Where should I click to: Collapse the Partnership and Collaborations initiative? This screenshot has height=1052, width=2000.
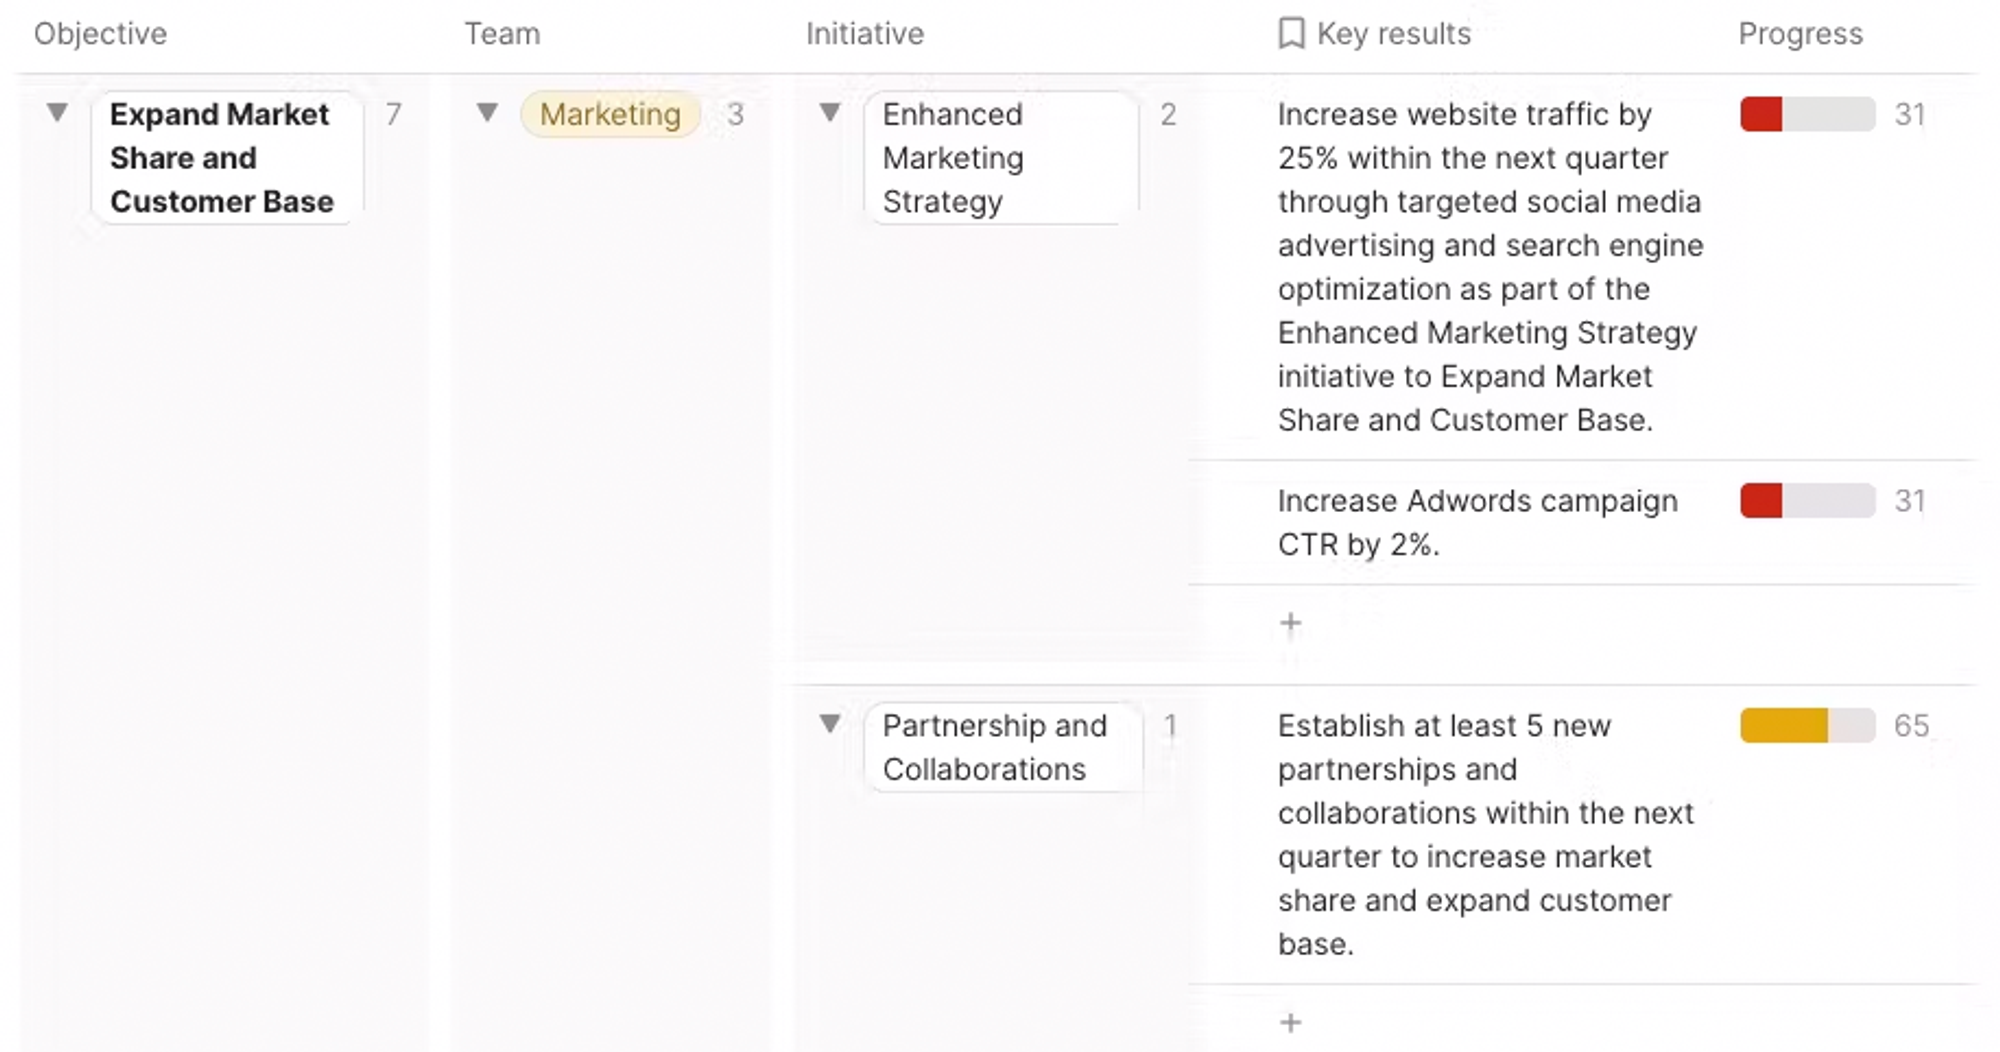click(x=829, y=724)
